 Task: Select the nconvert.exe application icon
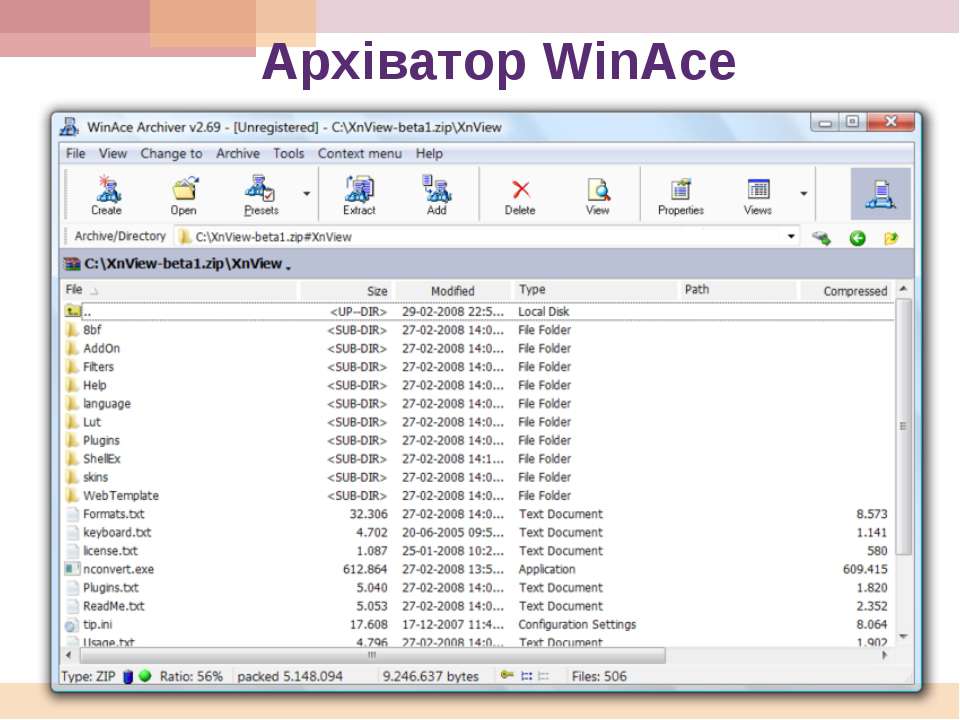coord(72,569)
